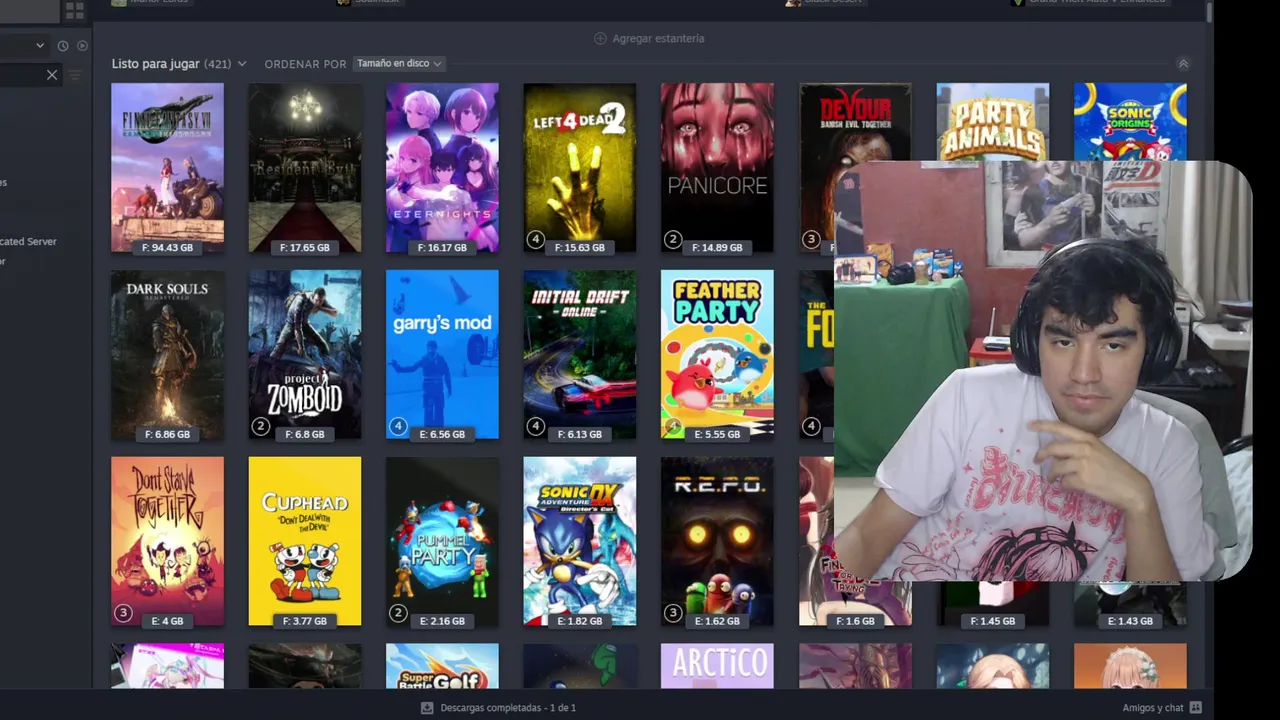Click friends badge 4 on Garry's Mod

tap(398, 427)
